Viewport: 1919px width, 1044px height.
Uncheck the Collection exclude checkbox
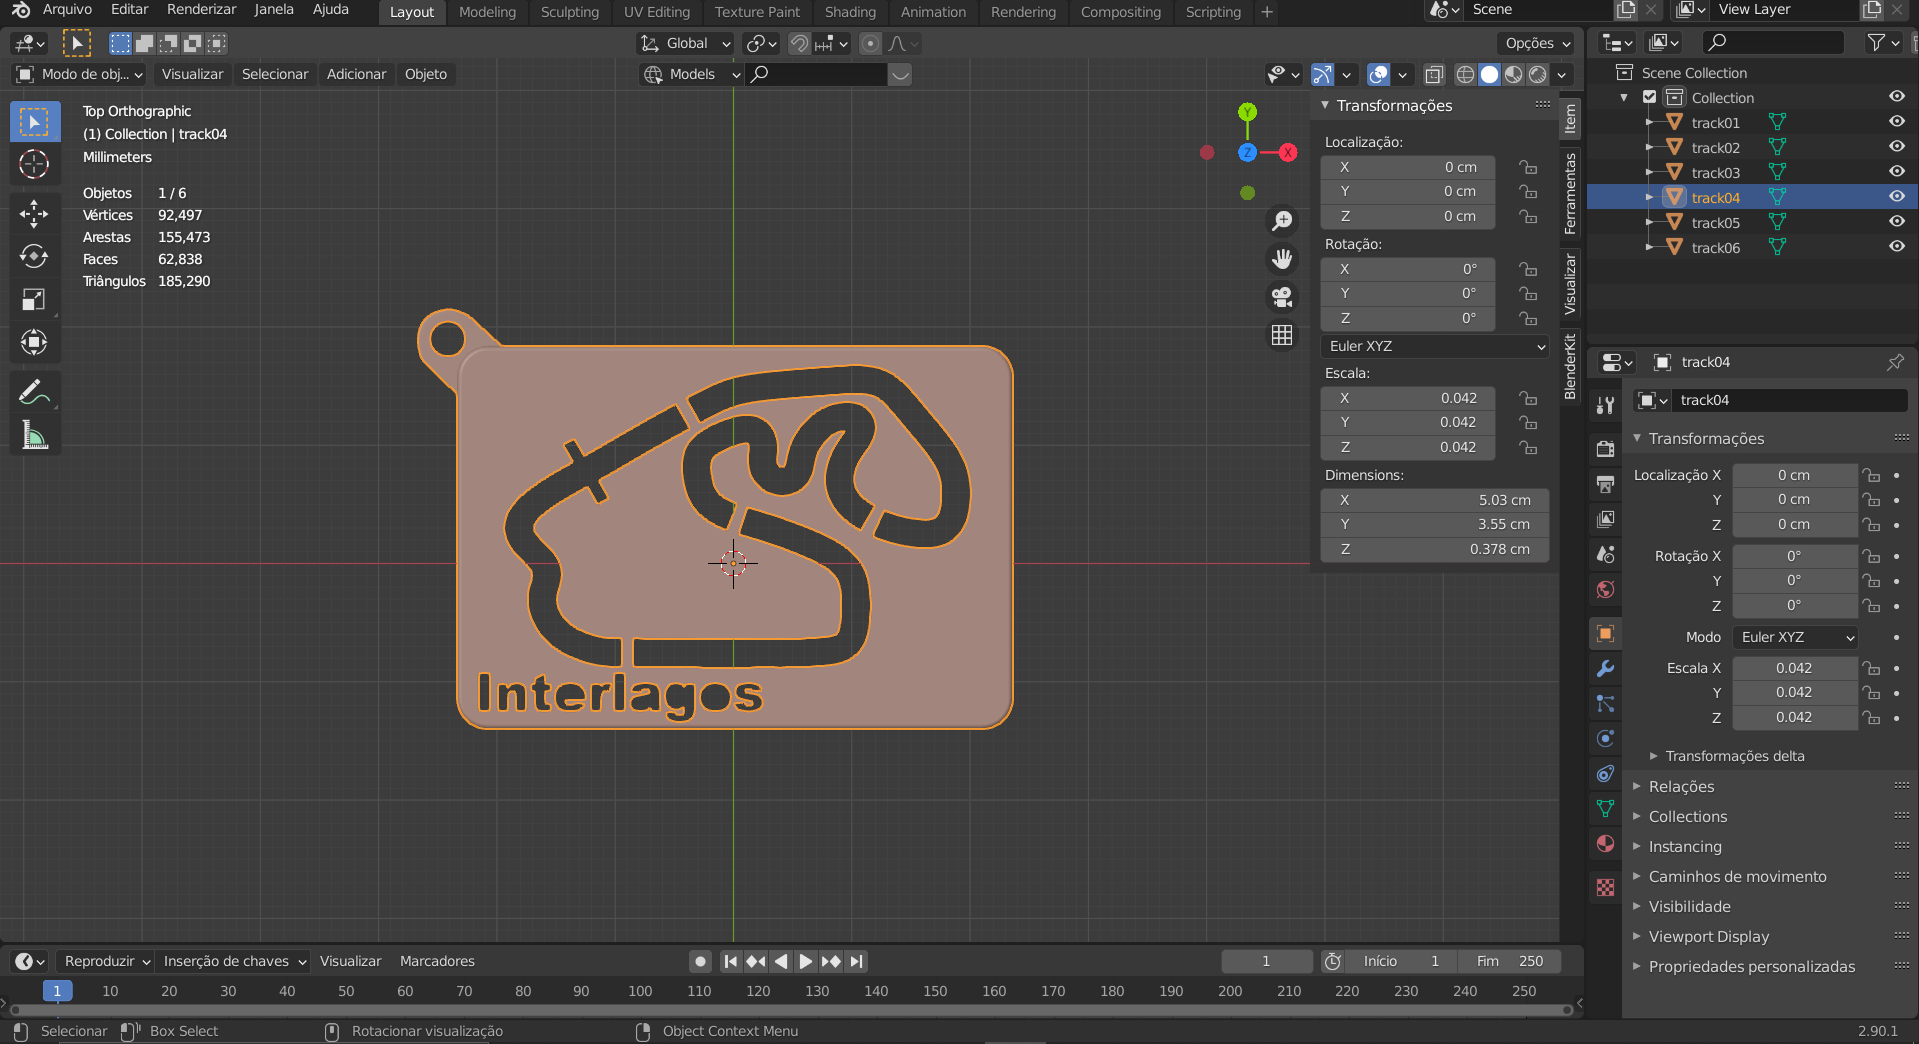1650,97
